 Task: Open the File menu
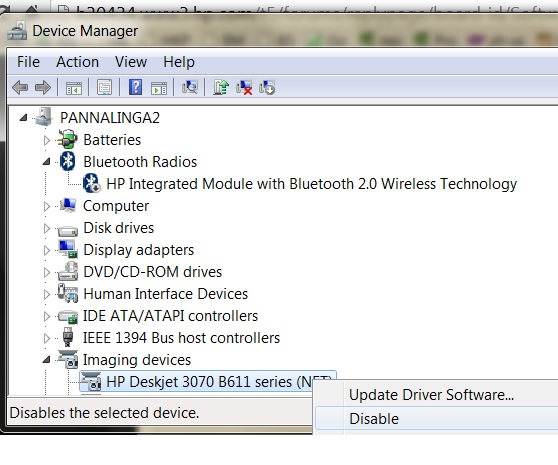tap(28, 62)
